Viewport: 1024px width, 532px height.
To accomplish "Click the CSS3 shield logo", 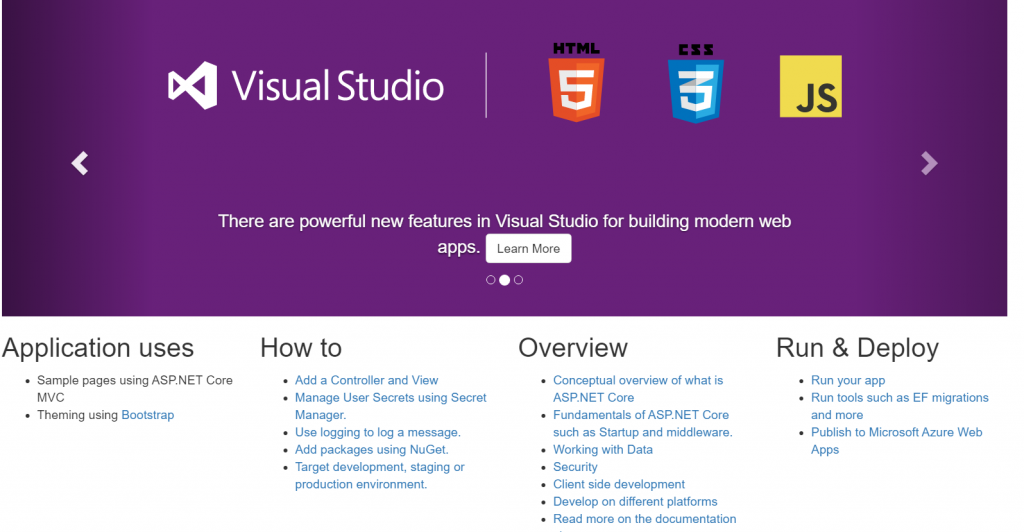I will pyautogui.click(x=696, y=84).
